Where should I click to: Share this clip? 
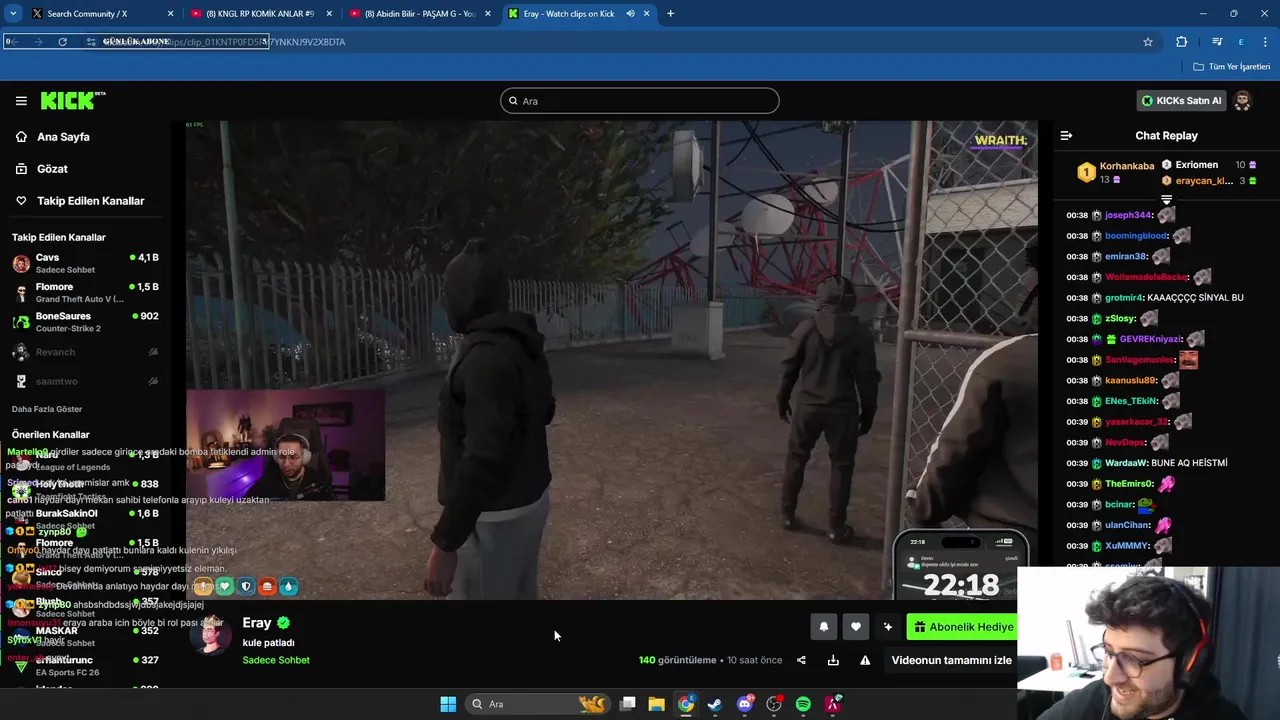pos(801,660)
